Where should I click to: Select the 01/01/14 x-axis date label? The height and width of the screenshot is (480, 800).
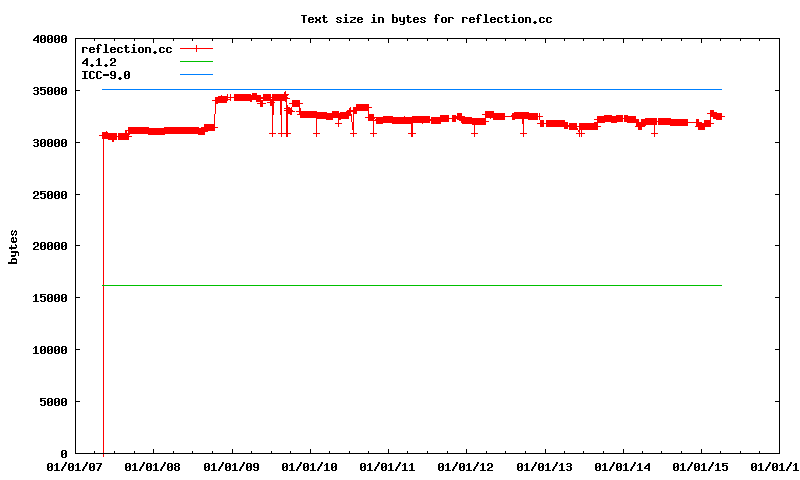click(622, 467)
